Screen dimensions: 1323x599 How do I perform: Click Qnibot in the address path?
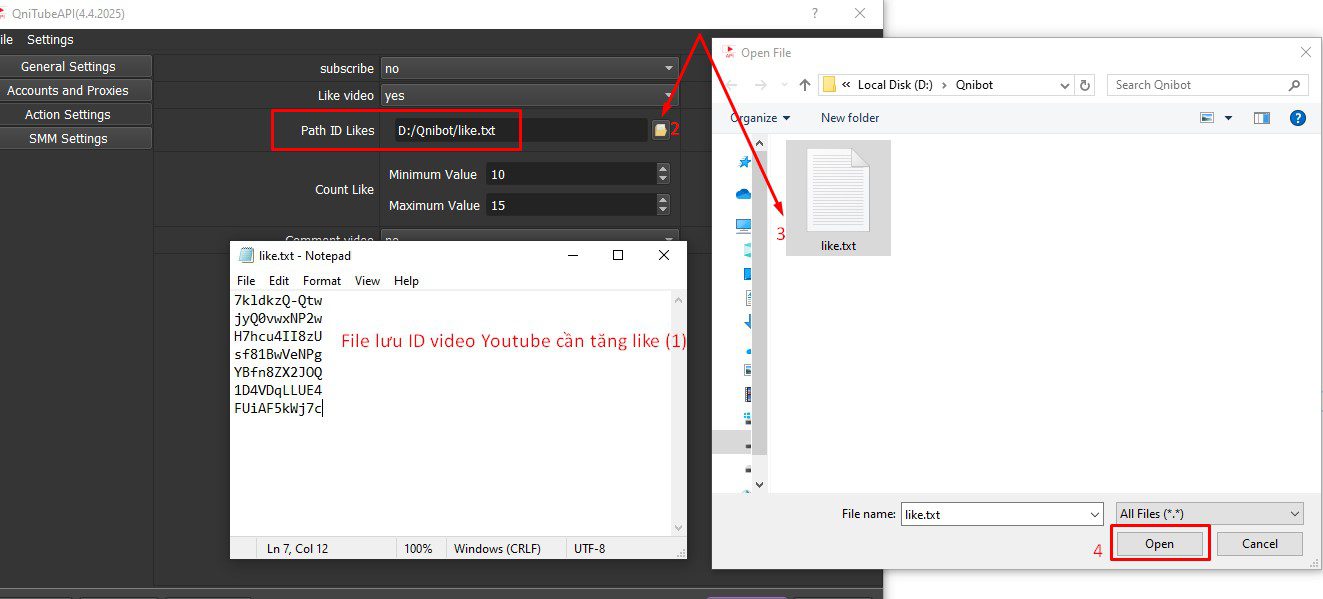tap(974, 85)
